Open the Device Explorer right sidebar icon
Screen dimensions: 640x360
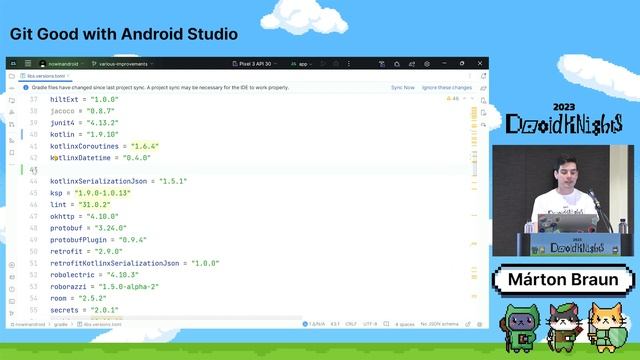point(484,113)
